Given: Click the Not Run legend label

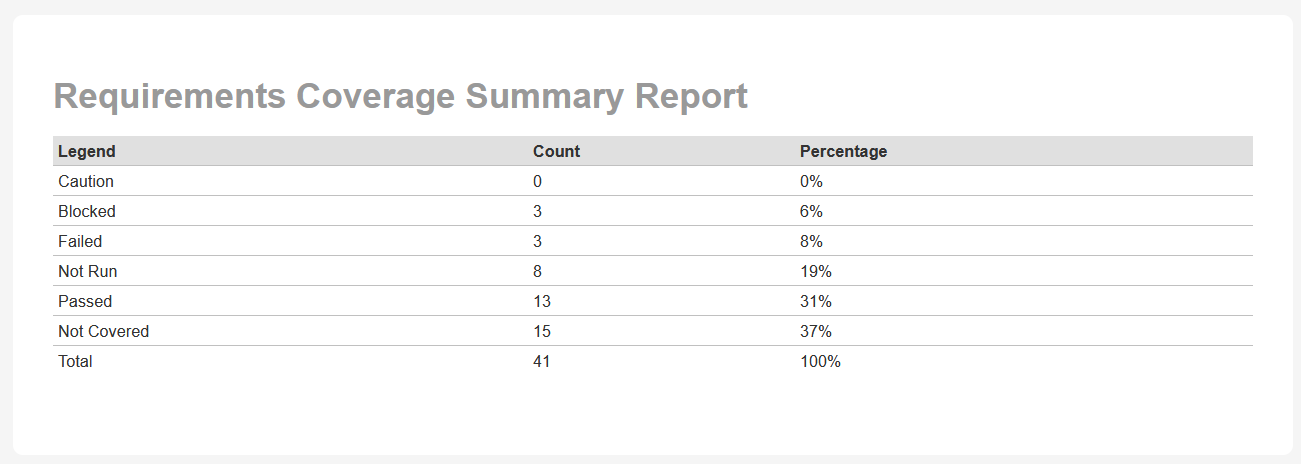Looking at the screenshot, I should 88,272.
